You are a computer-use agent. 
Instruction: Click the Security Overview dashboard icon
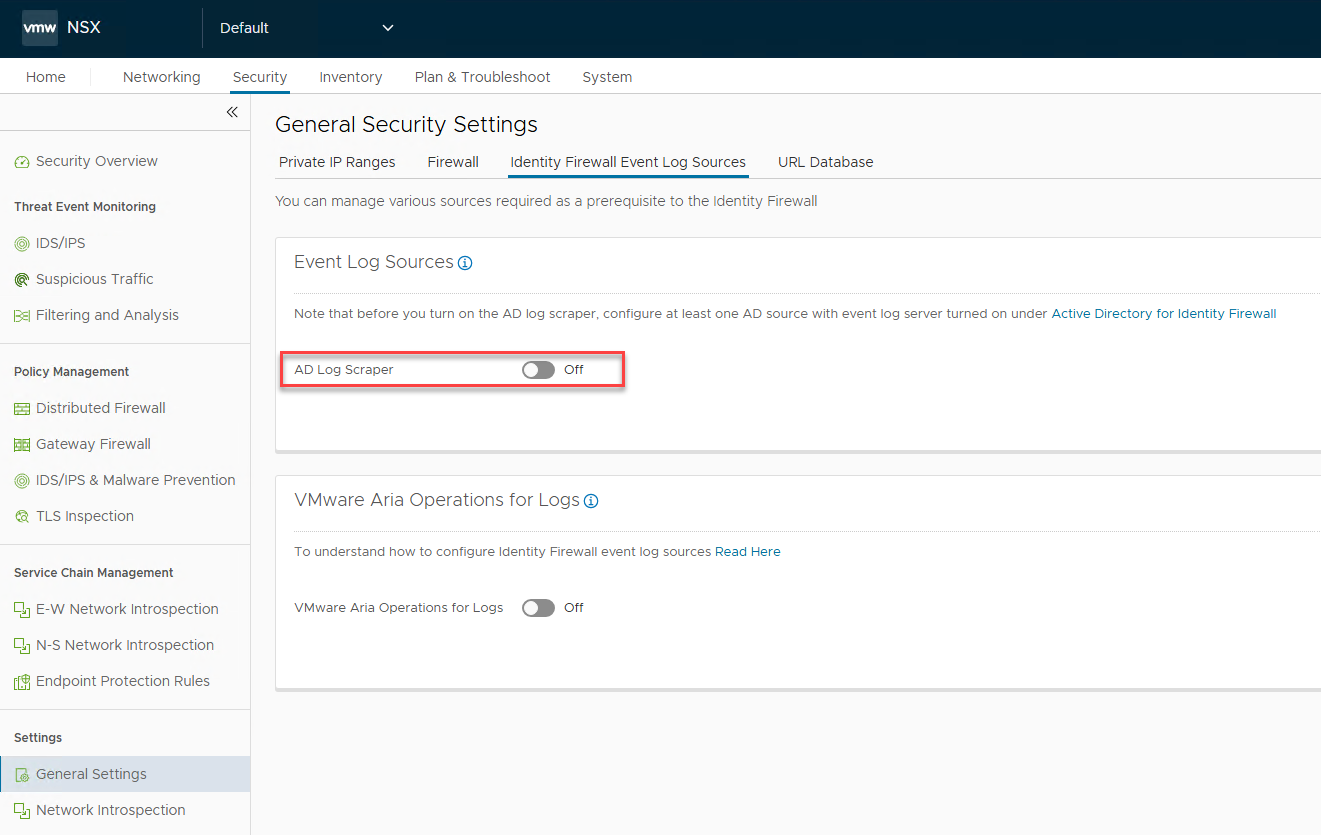click(22, 162)
